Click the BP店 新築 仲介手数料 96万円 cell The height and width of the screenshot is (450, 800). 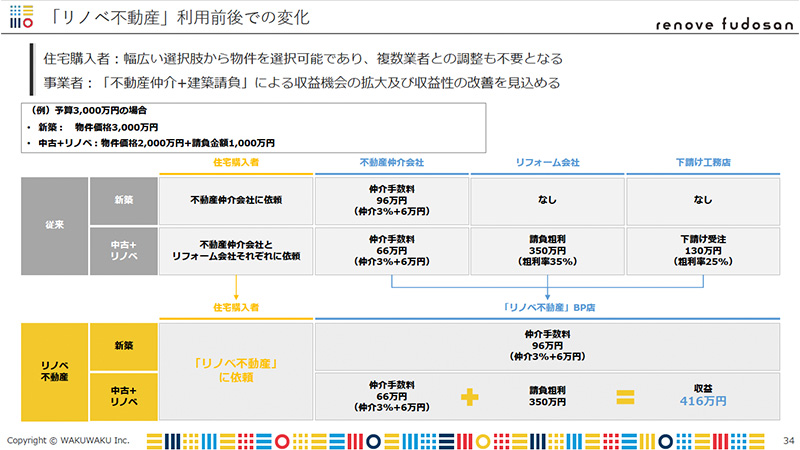coord(547,346)
